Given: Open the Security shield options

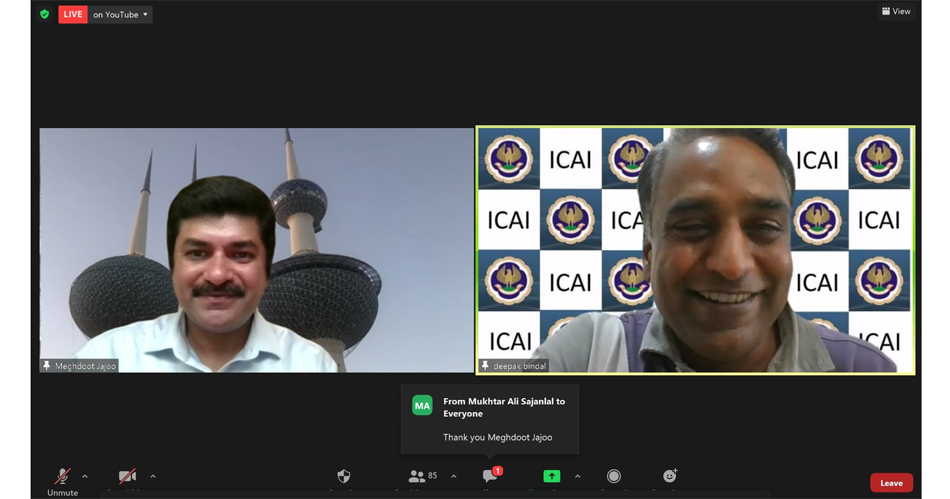Looking at the screenshot, I should [x=344, y=476].
